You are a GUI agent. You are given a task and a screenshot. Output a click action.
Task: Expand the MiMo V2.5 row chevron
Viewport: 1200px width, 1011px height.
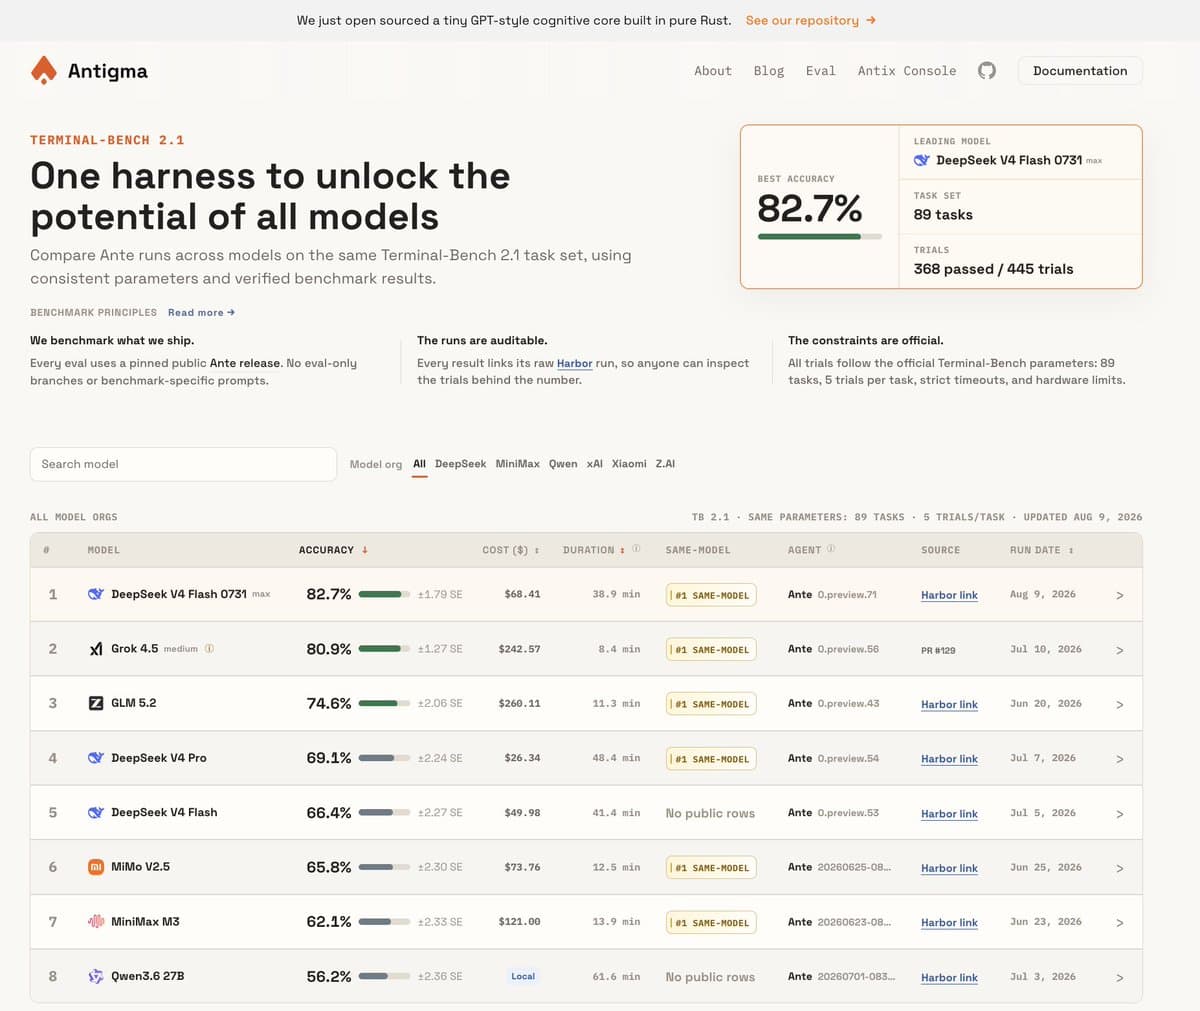click(x=1119, y=868)
